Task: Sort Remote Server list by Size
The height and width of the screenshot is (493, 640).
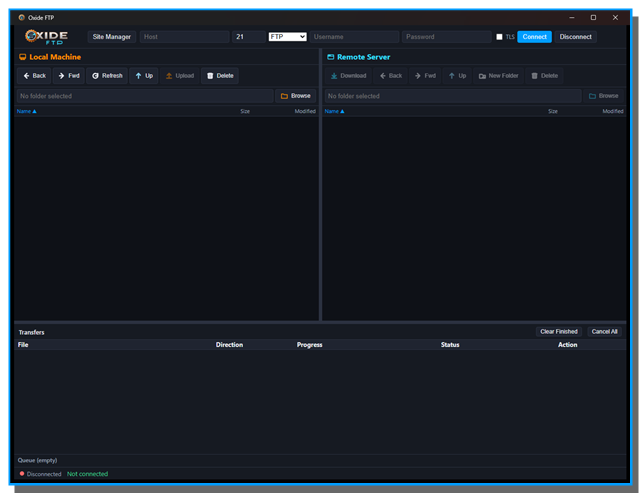Action: pos(553,111)
